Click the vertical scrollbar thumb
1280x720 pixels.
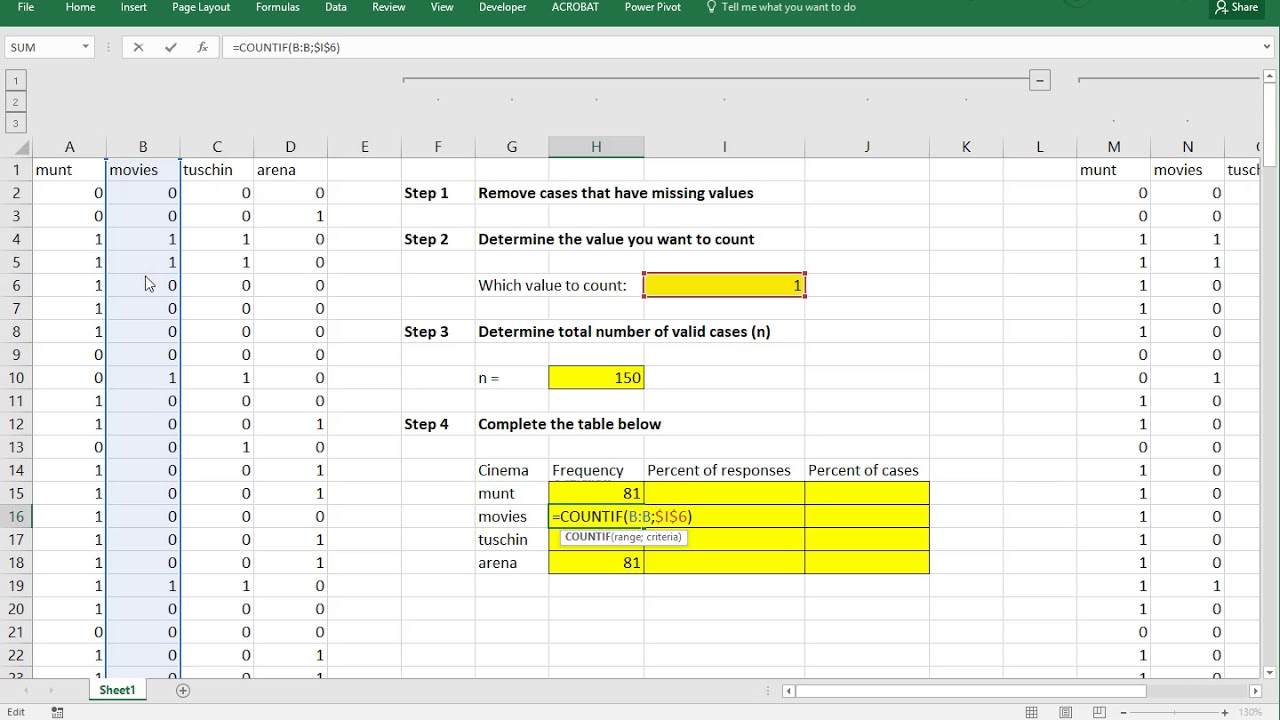click(x=1270, y=125)
